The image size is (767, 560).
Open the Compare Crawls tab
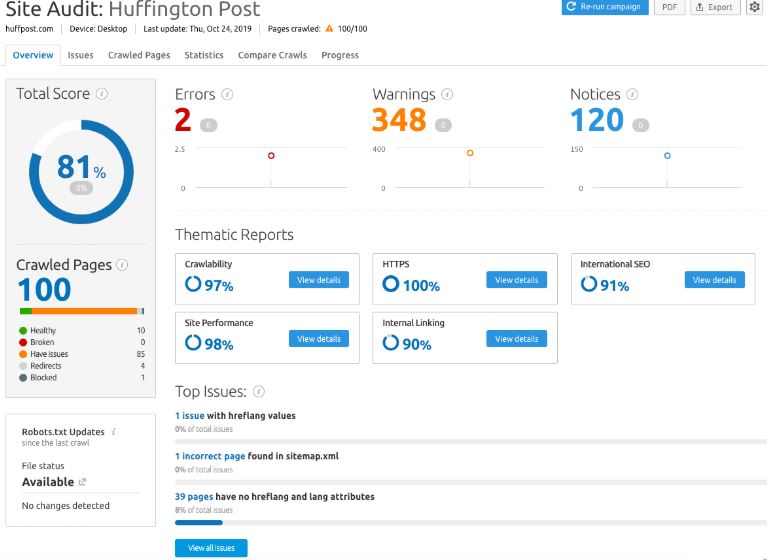[272, 55]
